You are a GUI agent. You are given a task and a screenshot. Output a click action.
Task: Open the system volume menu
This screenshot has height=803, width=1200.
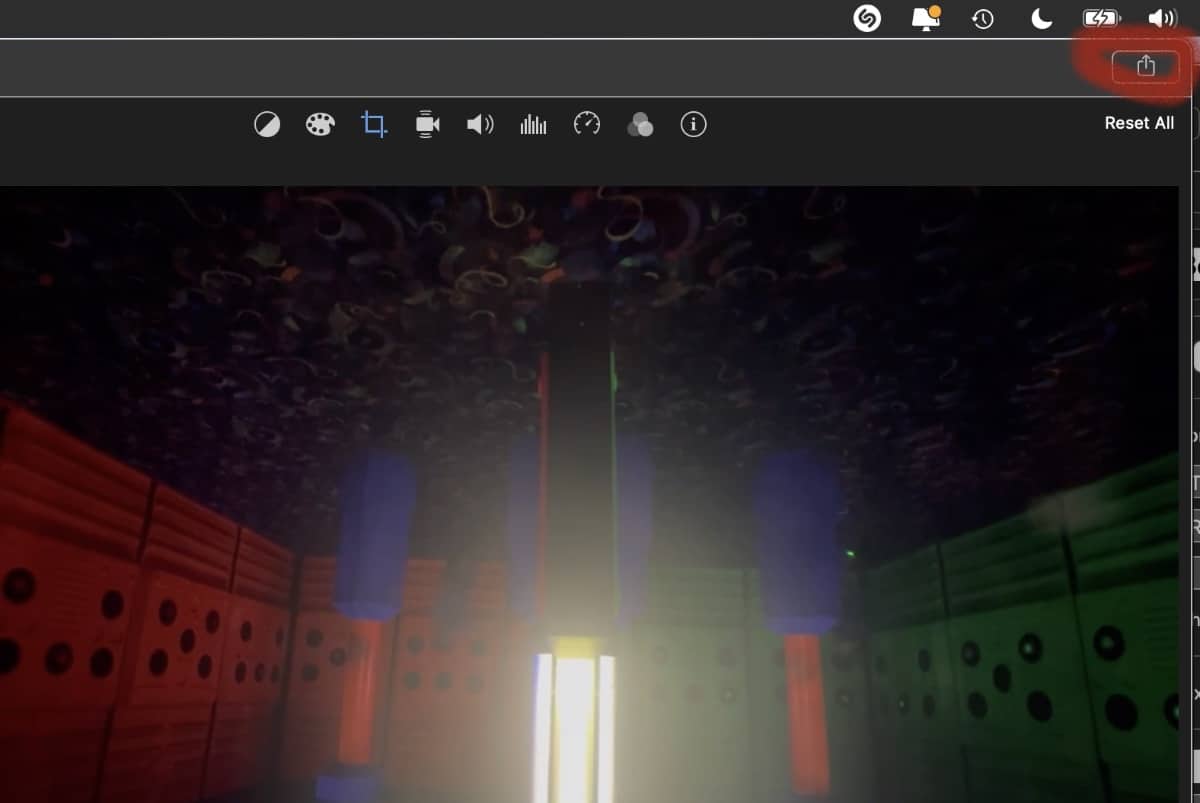click(x=1162, y=18)
